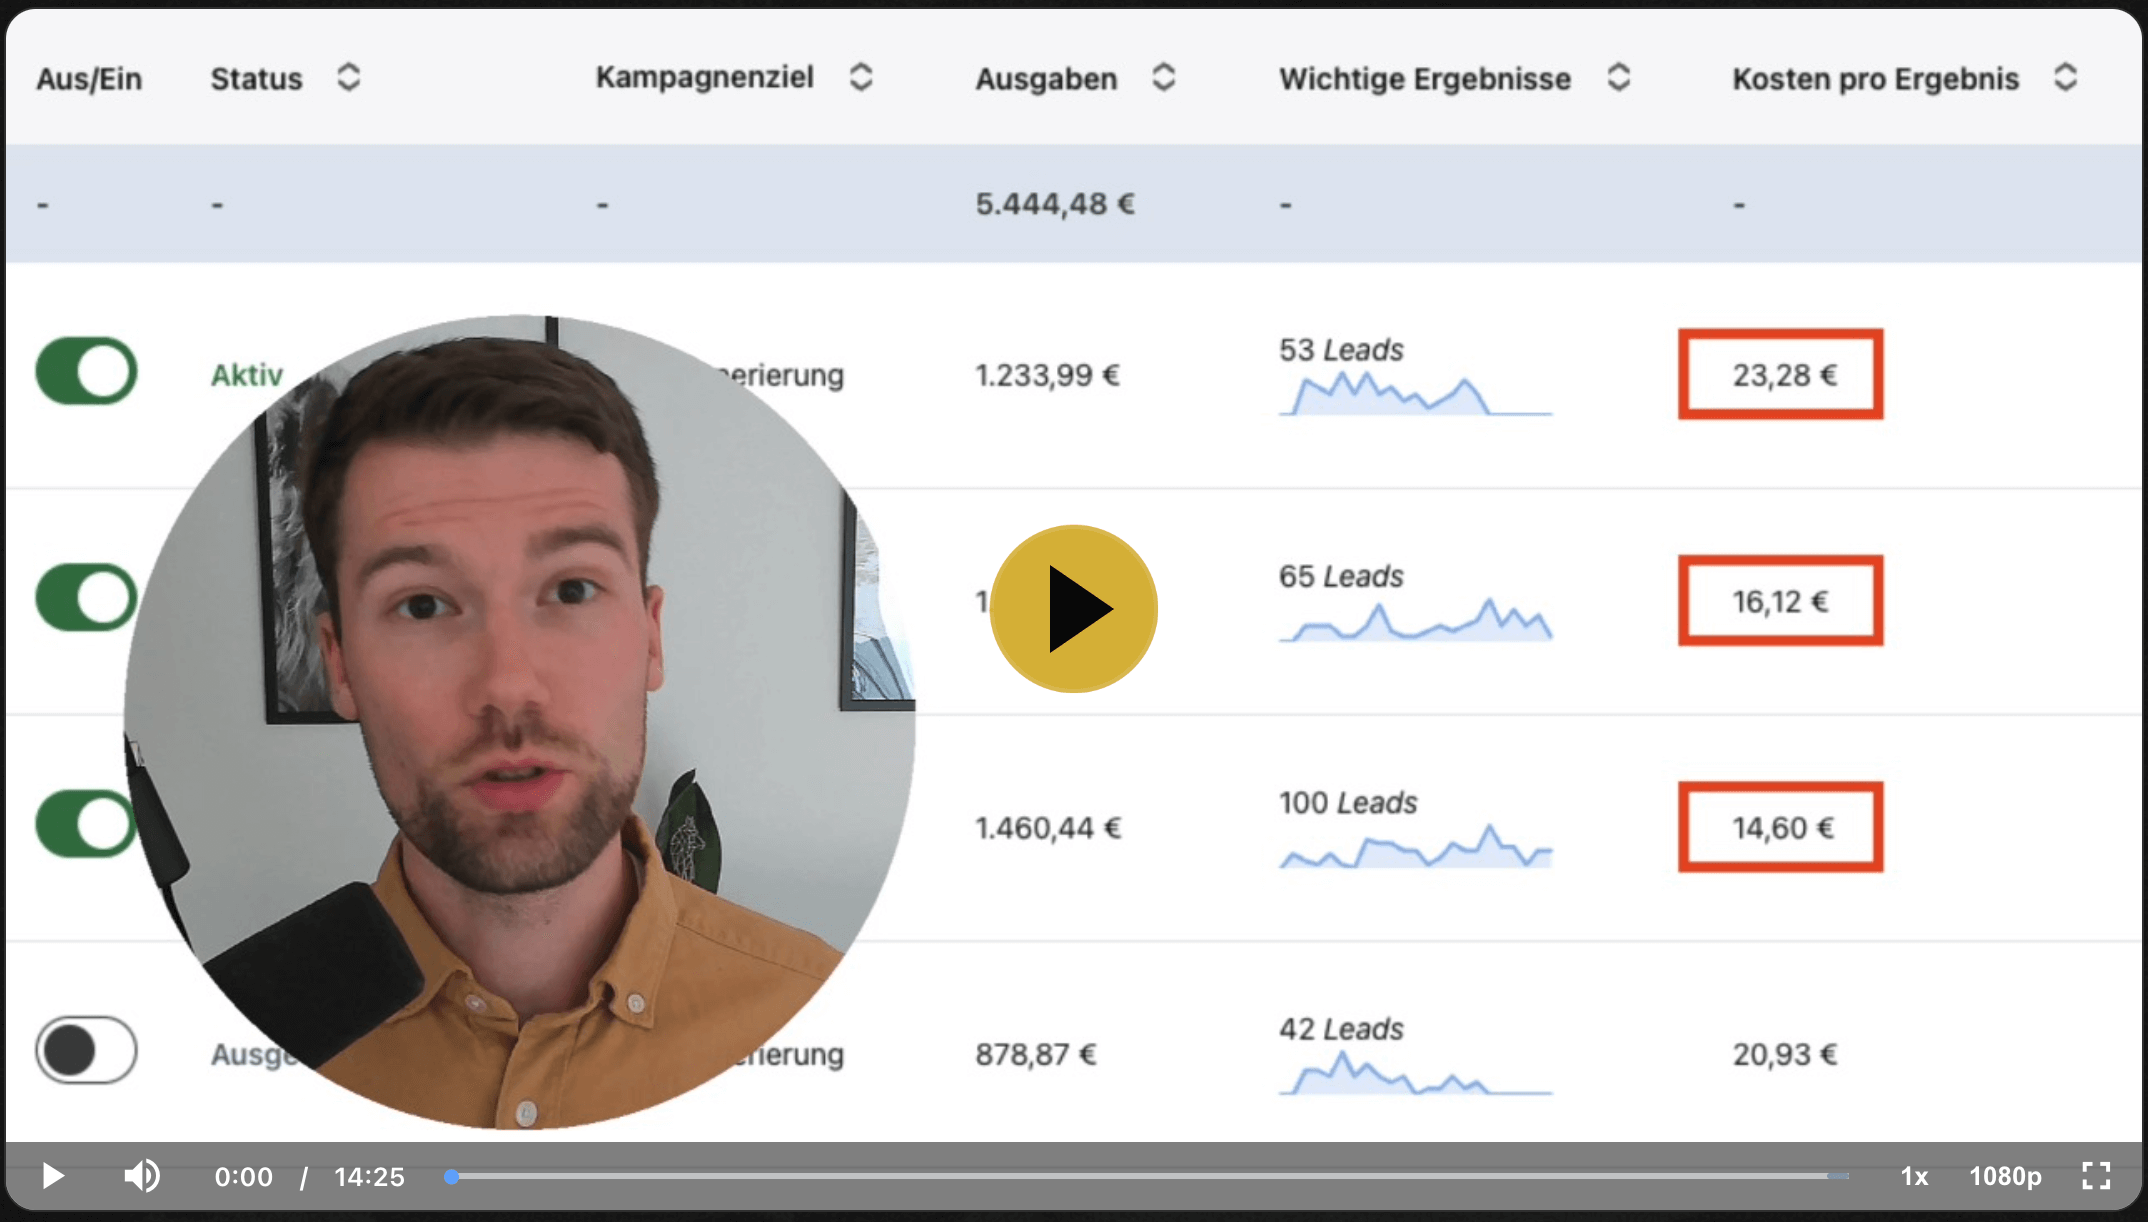Click the 53 Leads result text
Image resolution: width=2148 pixels, height=1222 pixels.
(1341, 350)
